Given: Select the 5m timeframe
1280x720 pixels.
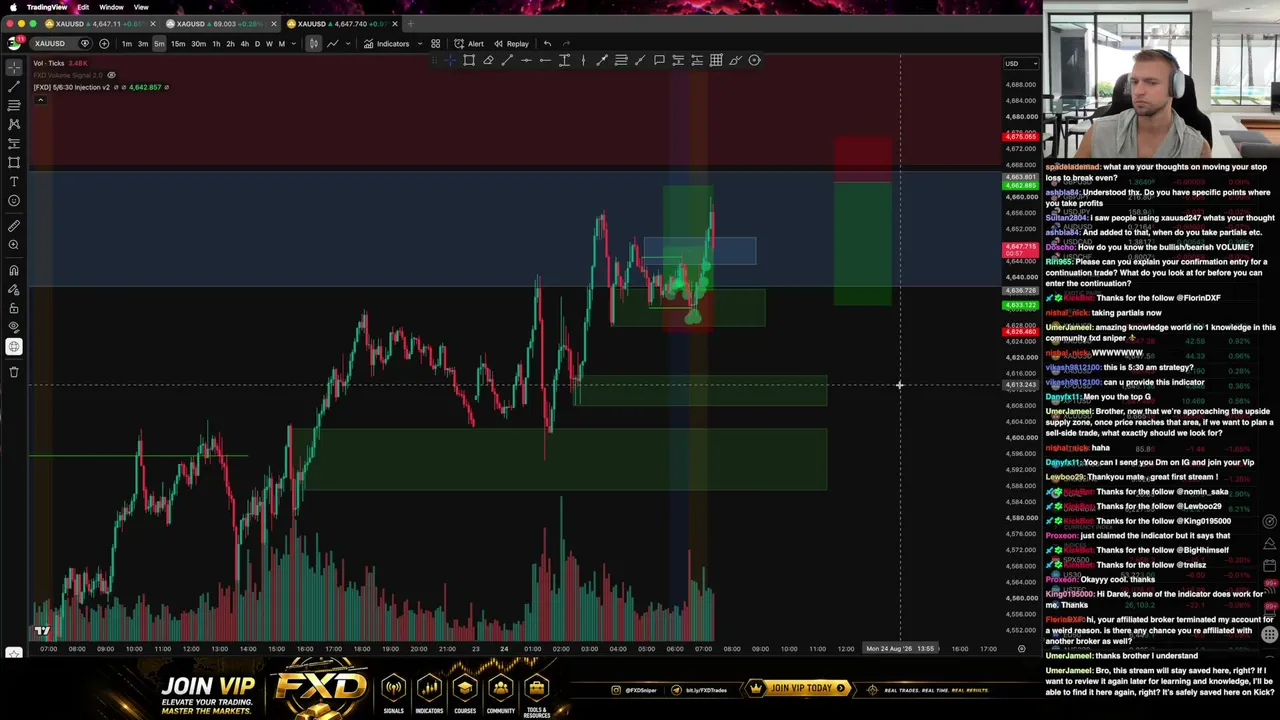Looking at the screenshot, I should click(159, 44).
